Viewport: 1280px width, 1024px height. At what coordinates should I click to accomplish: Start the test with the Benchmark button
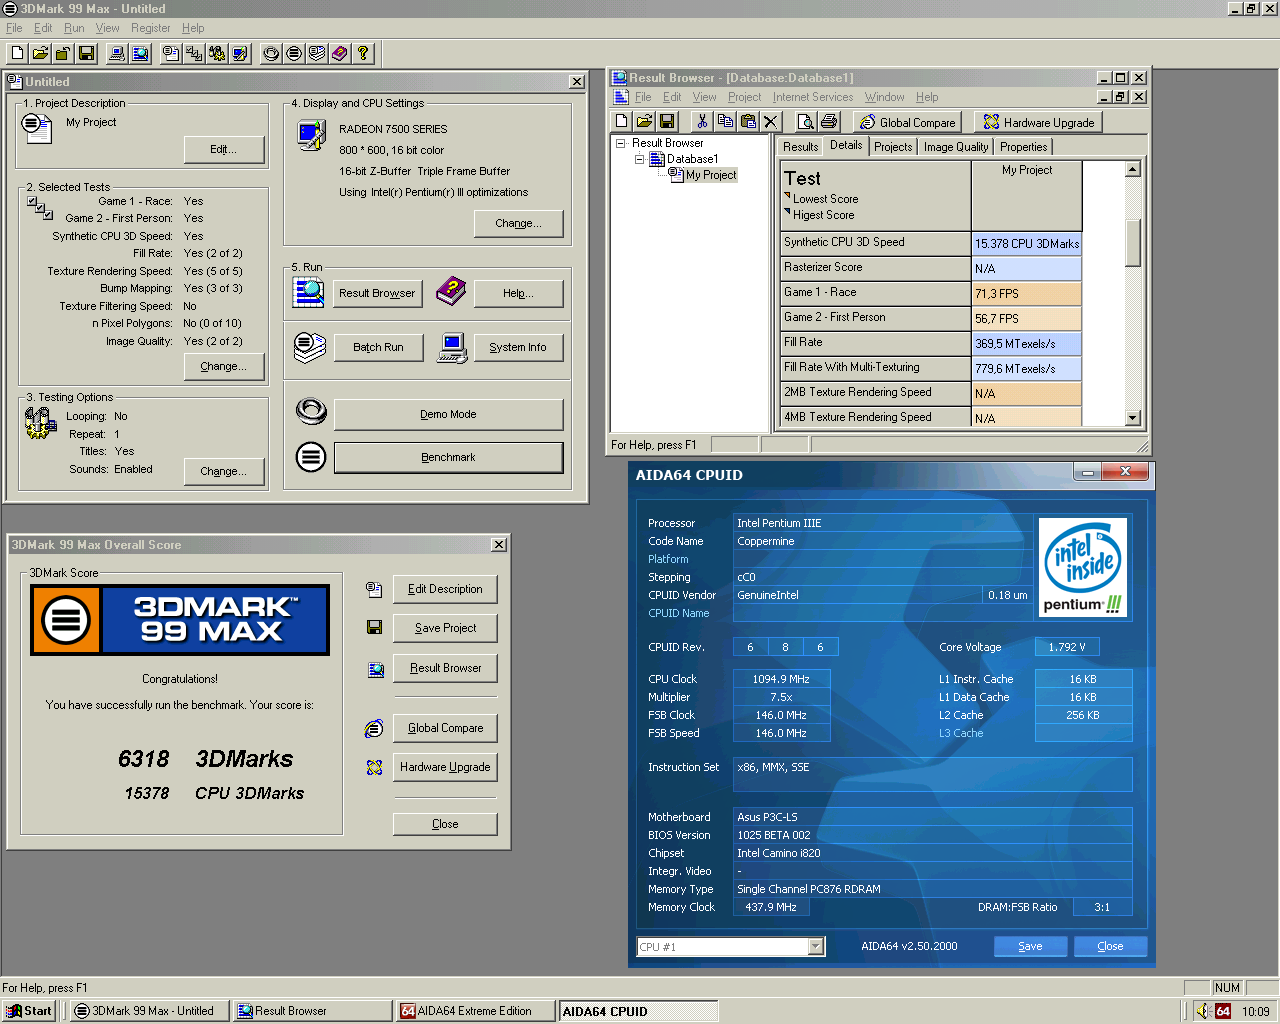(x=448, y=457)
